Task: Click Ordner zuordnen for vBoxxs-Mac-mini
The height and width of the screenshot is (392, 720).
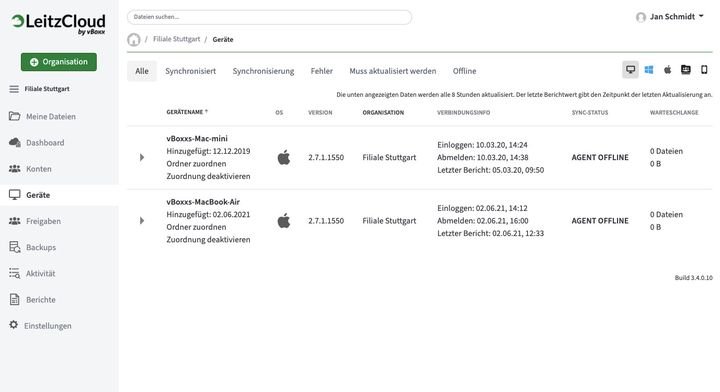Action: point(196,164)
